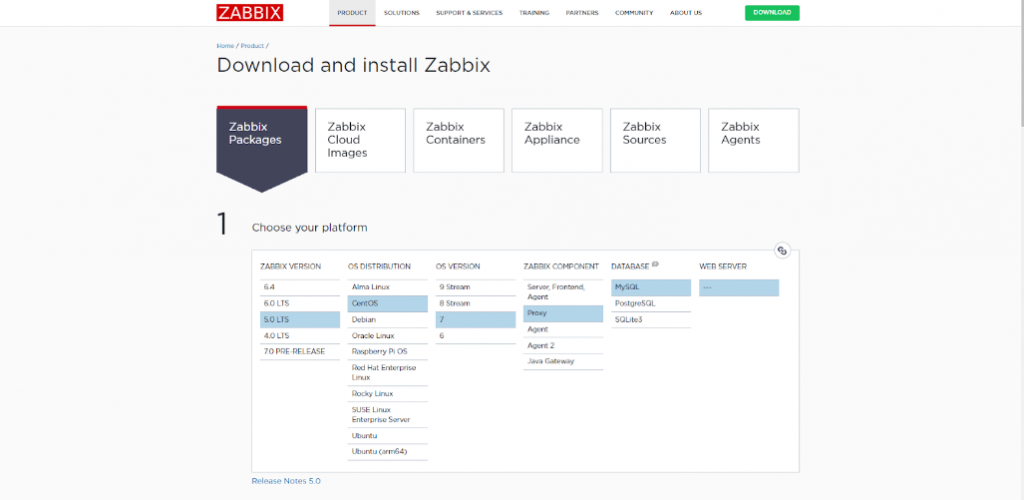
Task: Choose SUSE Linux Enterprise Server distribution
Action: click(x=387, y=414)
